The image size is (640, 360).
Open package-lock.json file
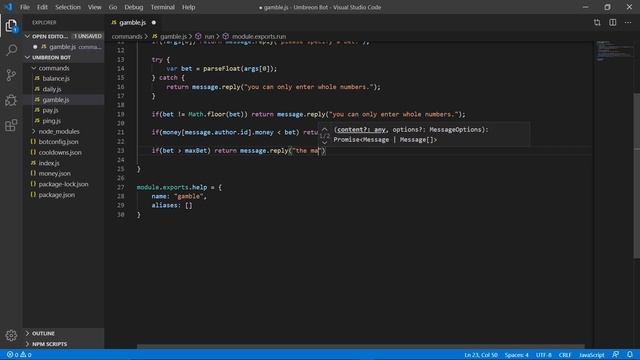pyautogui.click(x=63, y=184)
